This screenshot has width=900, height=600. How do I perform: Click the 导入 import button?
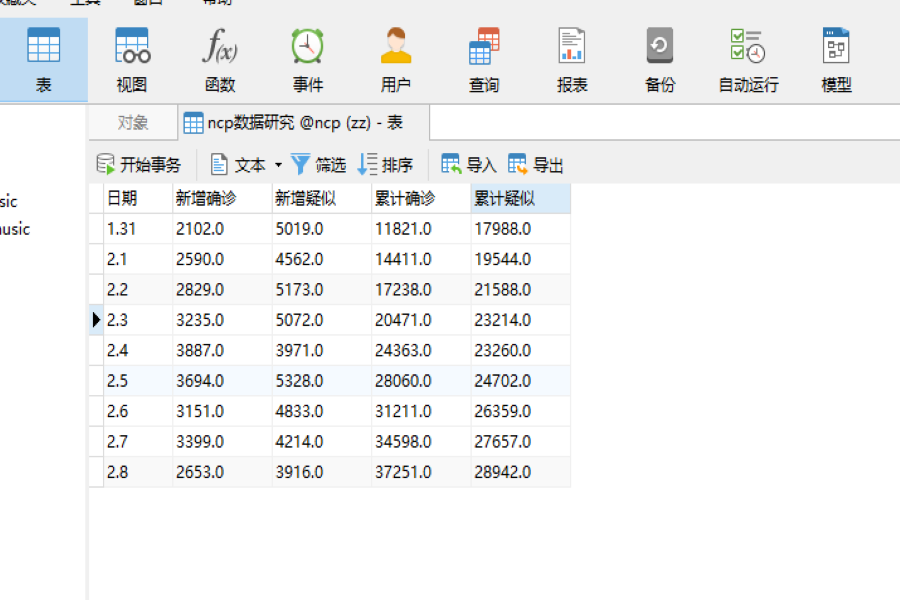click(469, 165)
